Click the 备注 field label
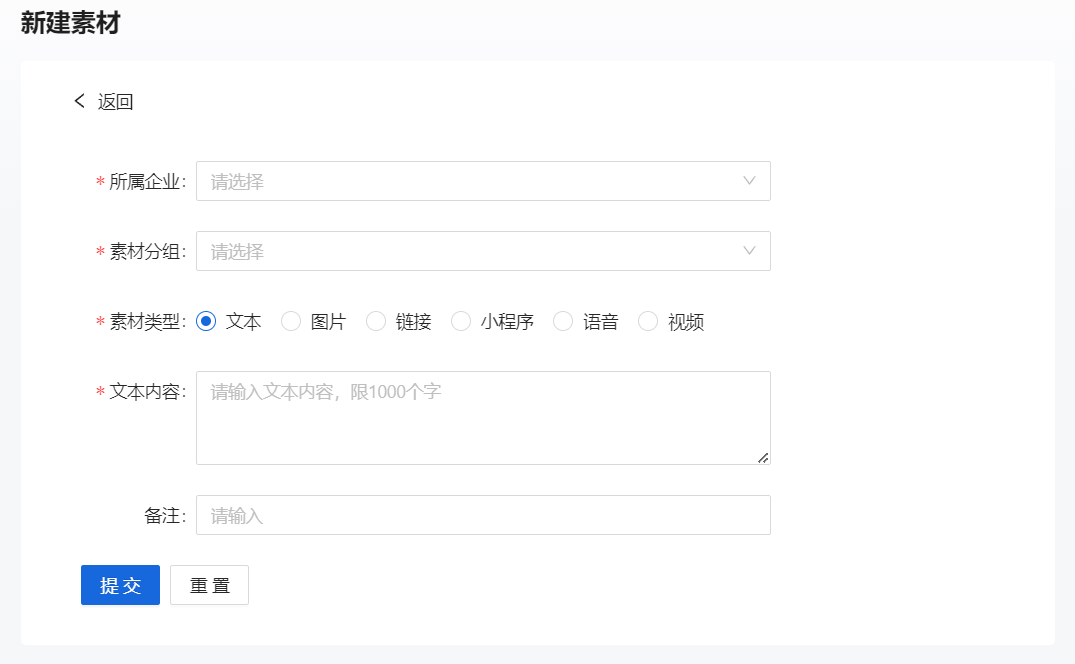The image size is (1075, 664). pos(165,515)
